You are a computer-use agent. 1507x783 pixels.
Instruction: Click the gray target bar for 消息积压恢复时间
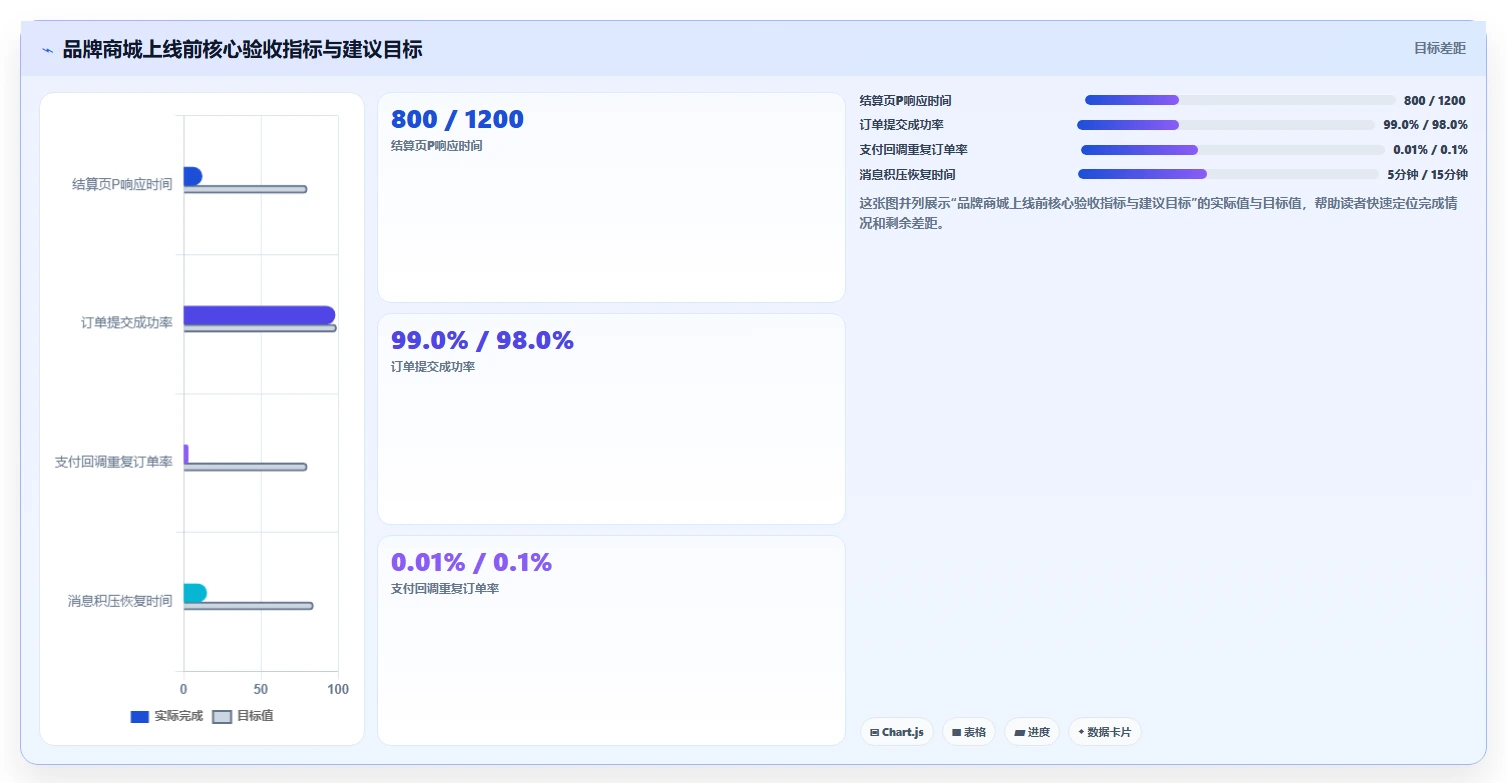(248, 606)
